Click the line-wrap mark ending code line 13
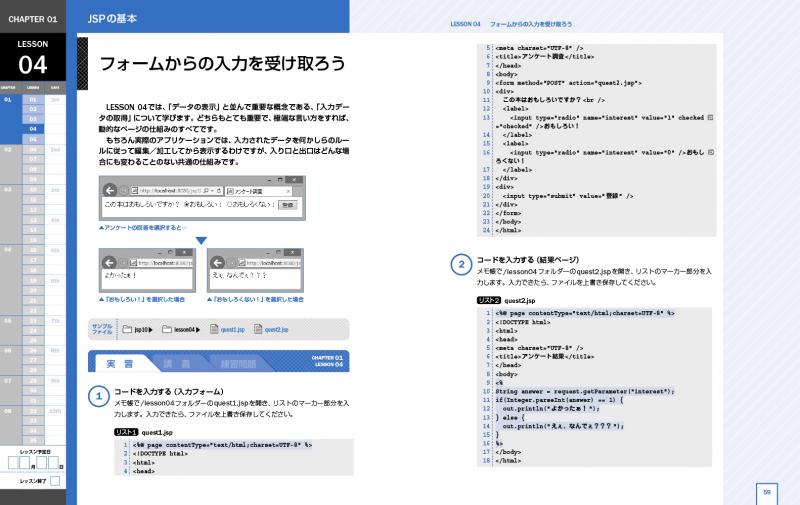 (x=711, y=117)
